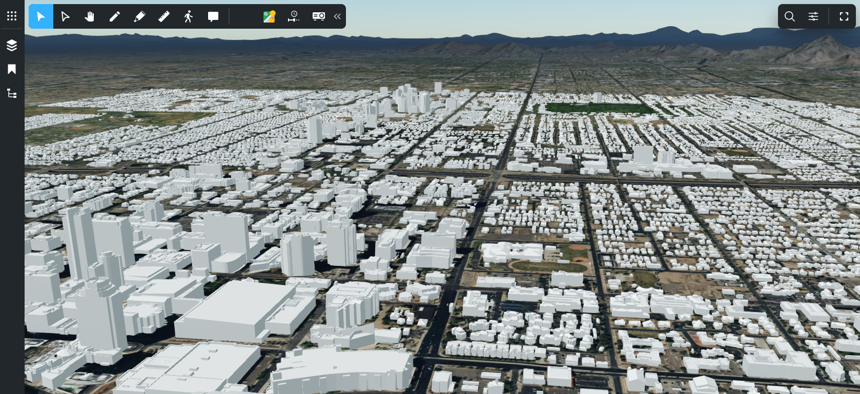Open the projector presentation tool
The width and height of the screenshot is (860, 394).
pos(319,16)
